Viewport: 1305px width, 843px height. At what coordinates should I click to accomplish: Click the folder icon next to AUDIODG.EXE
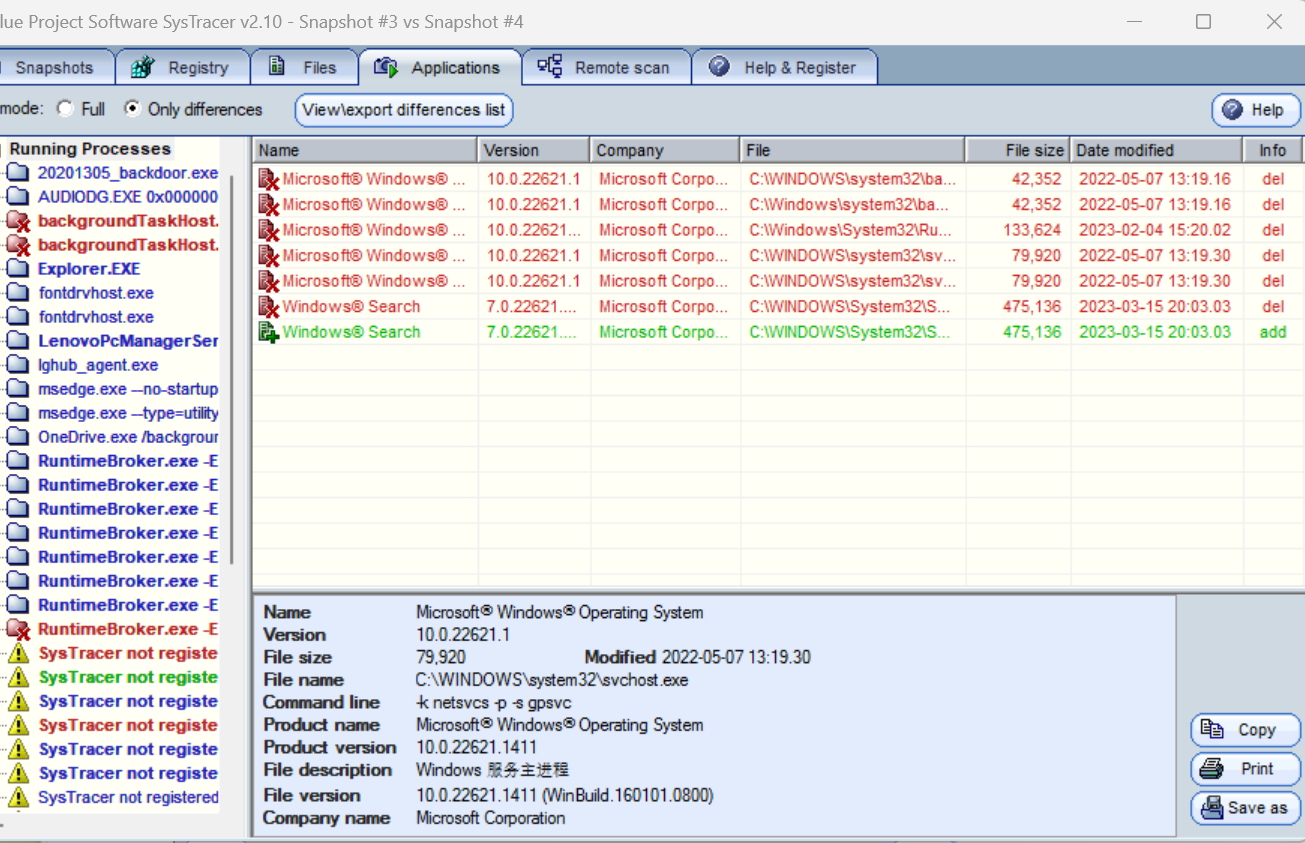17,197
